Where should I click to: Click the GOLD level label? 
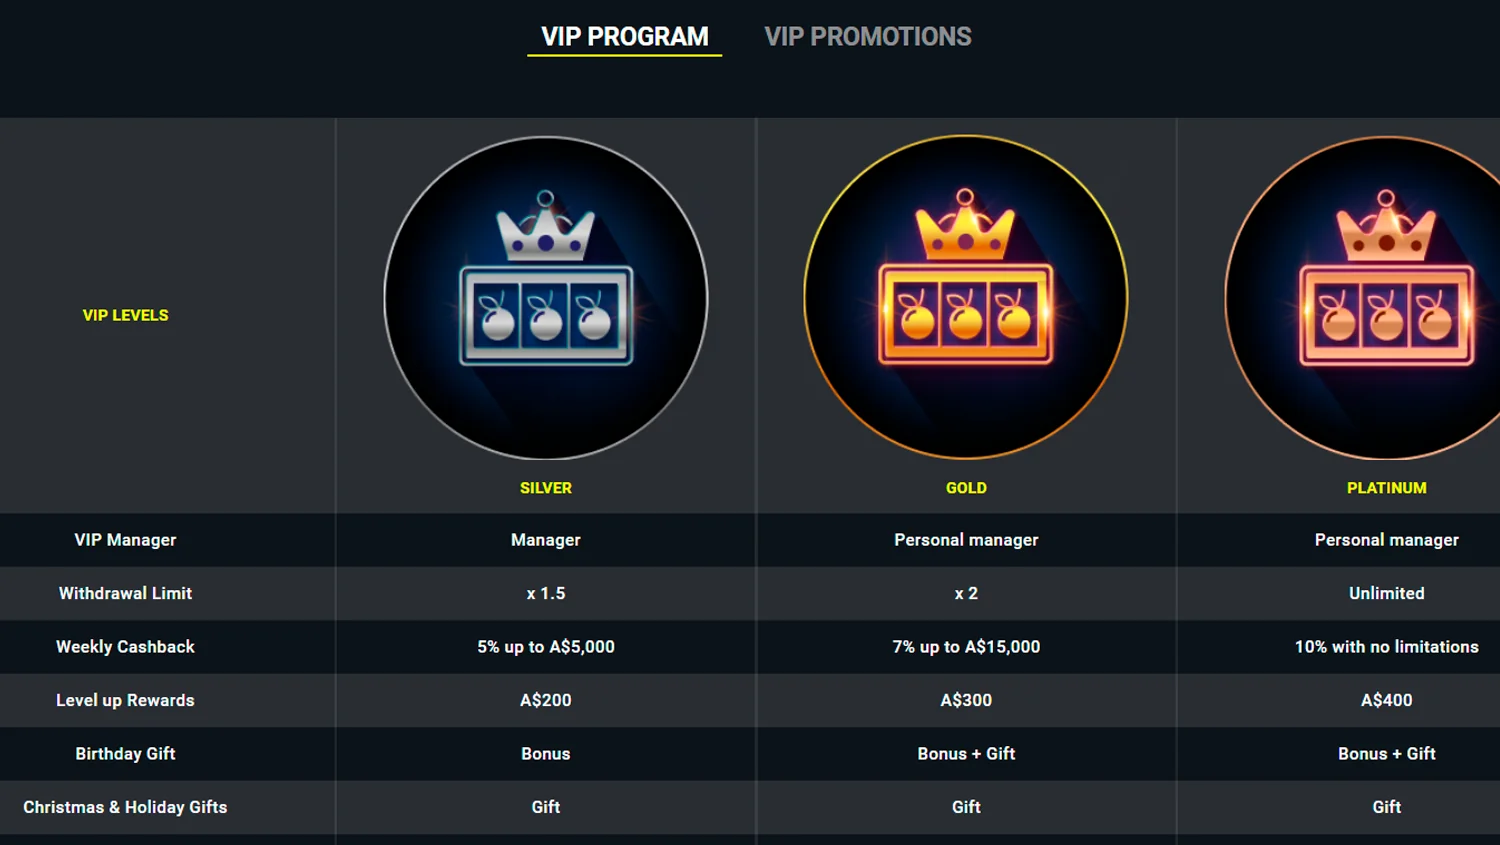pyautogui.click(x=966, y=488)
